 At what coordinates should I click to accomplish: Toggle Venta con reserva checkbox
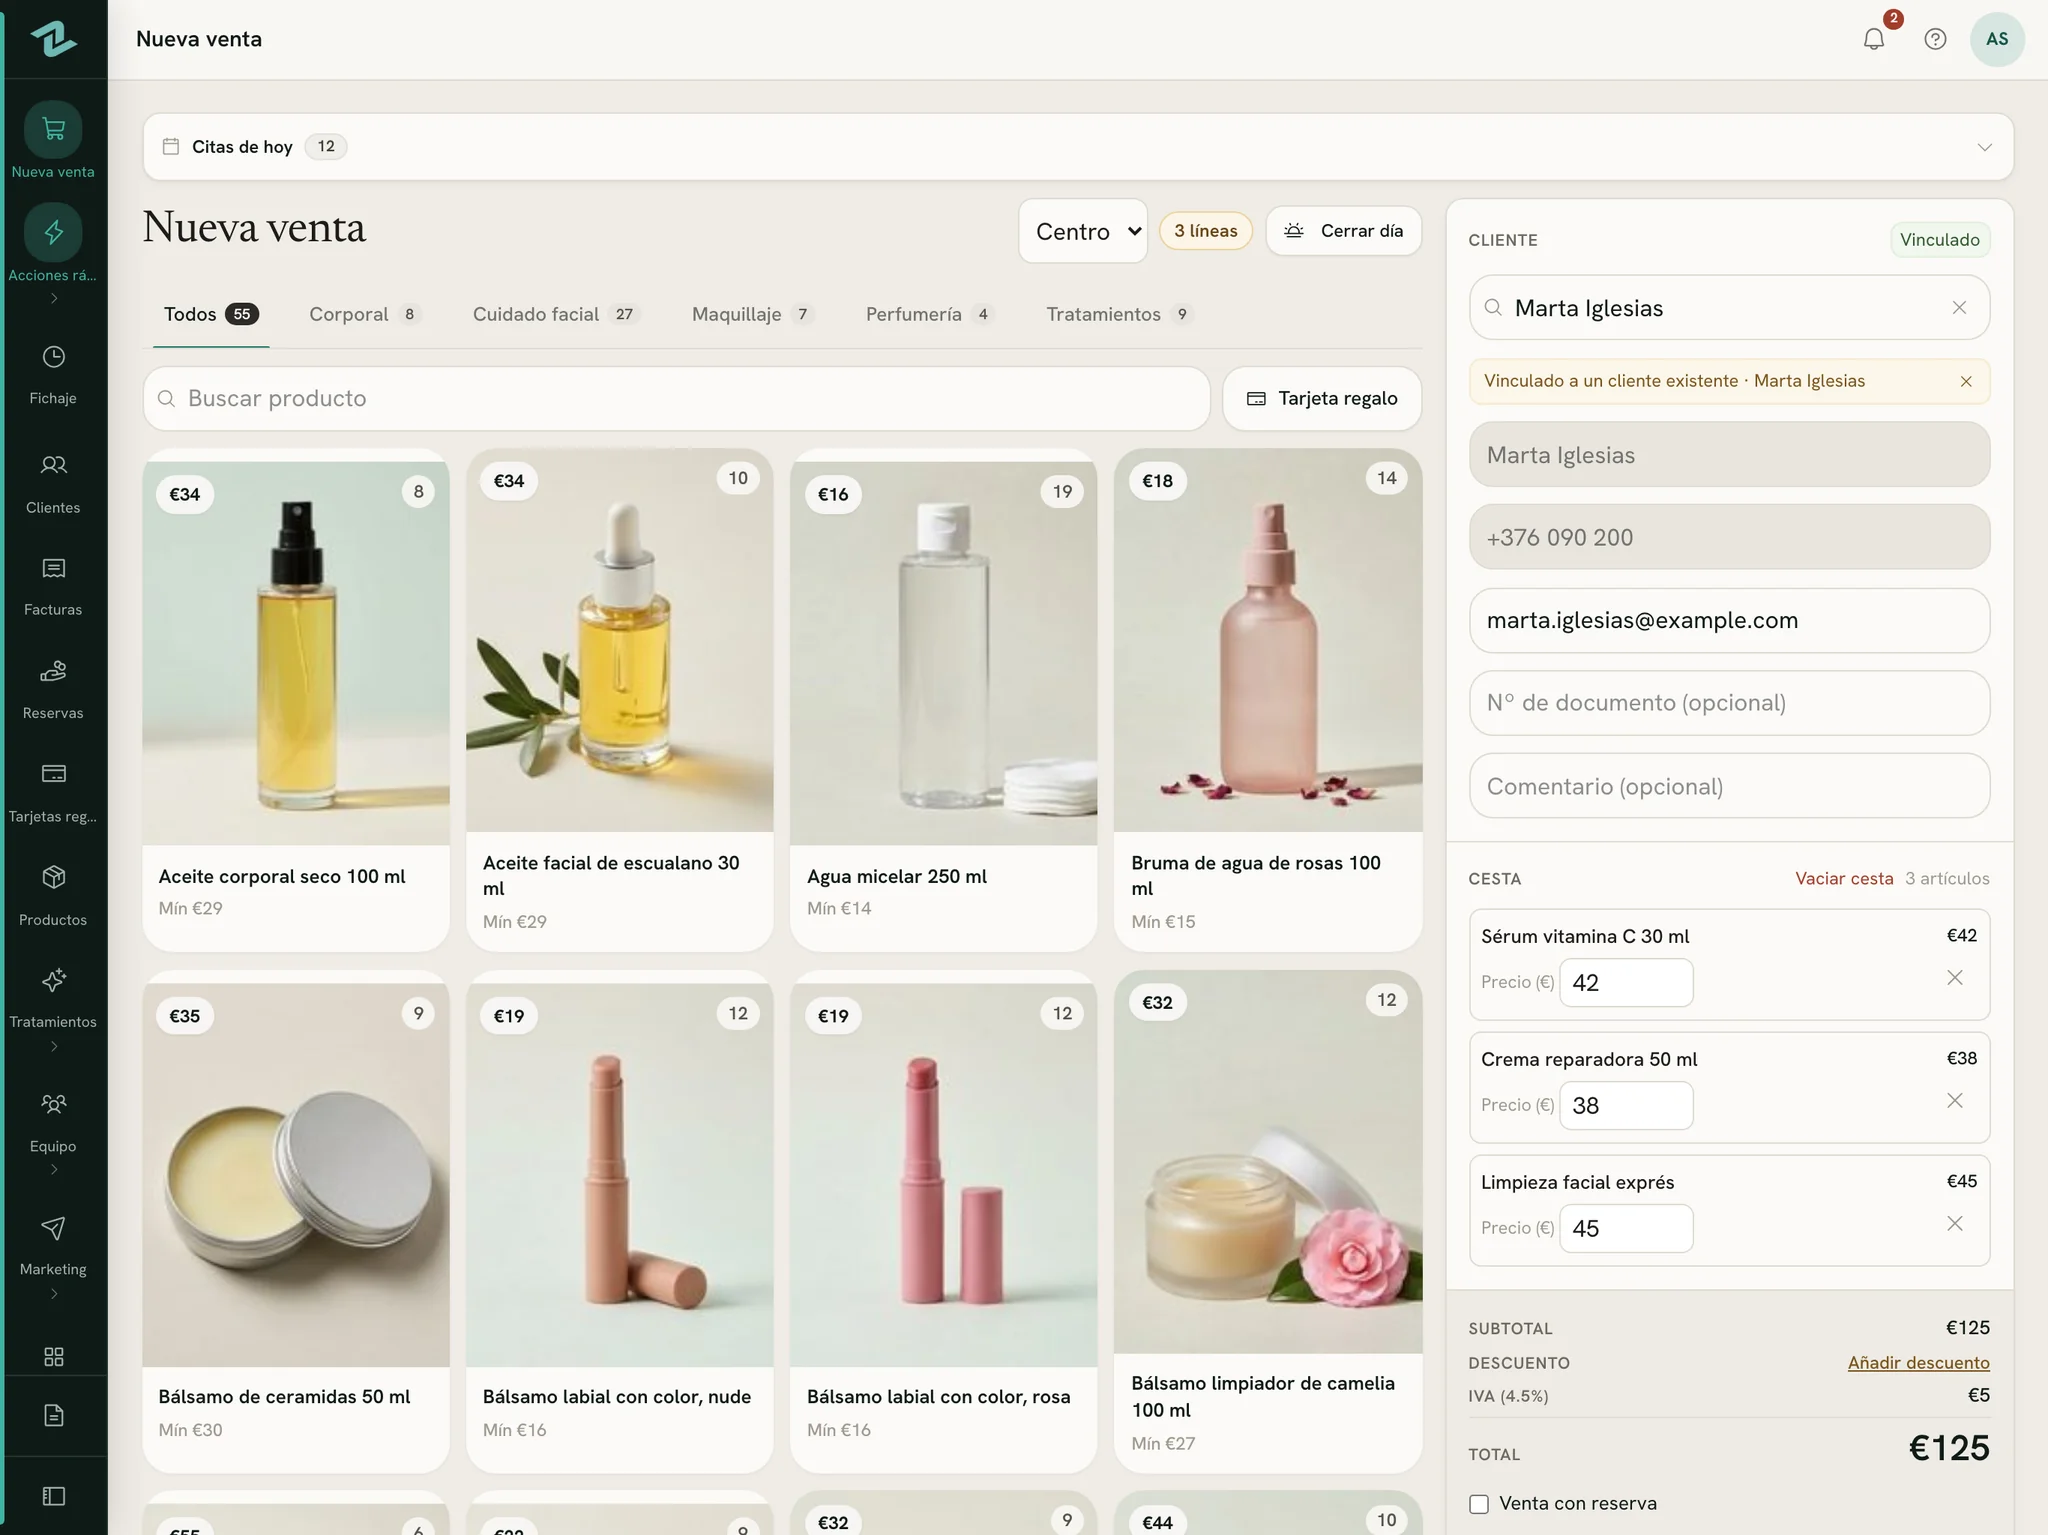(x=1479, y=1504)
